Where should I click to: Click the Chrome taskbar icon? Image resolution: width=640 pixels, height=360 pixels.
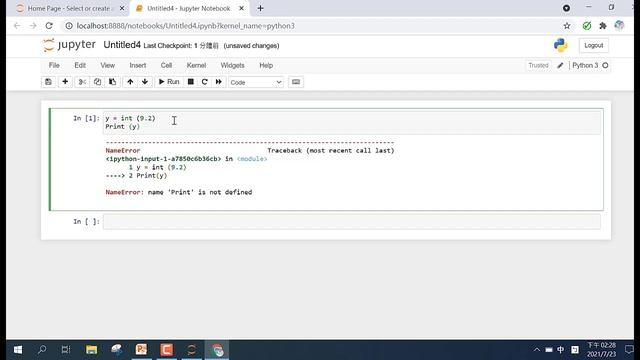pyautogui.click(x=217, y=350)
